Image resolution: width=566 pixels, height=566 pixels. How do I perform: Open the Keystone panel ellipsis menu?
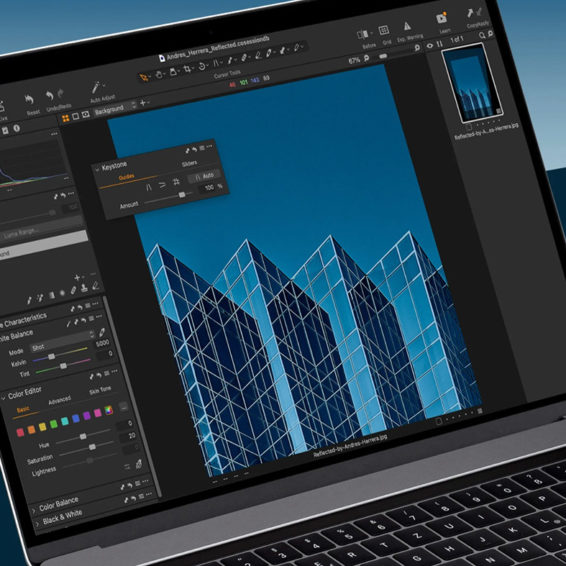210,146
